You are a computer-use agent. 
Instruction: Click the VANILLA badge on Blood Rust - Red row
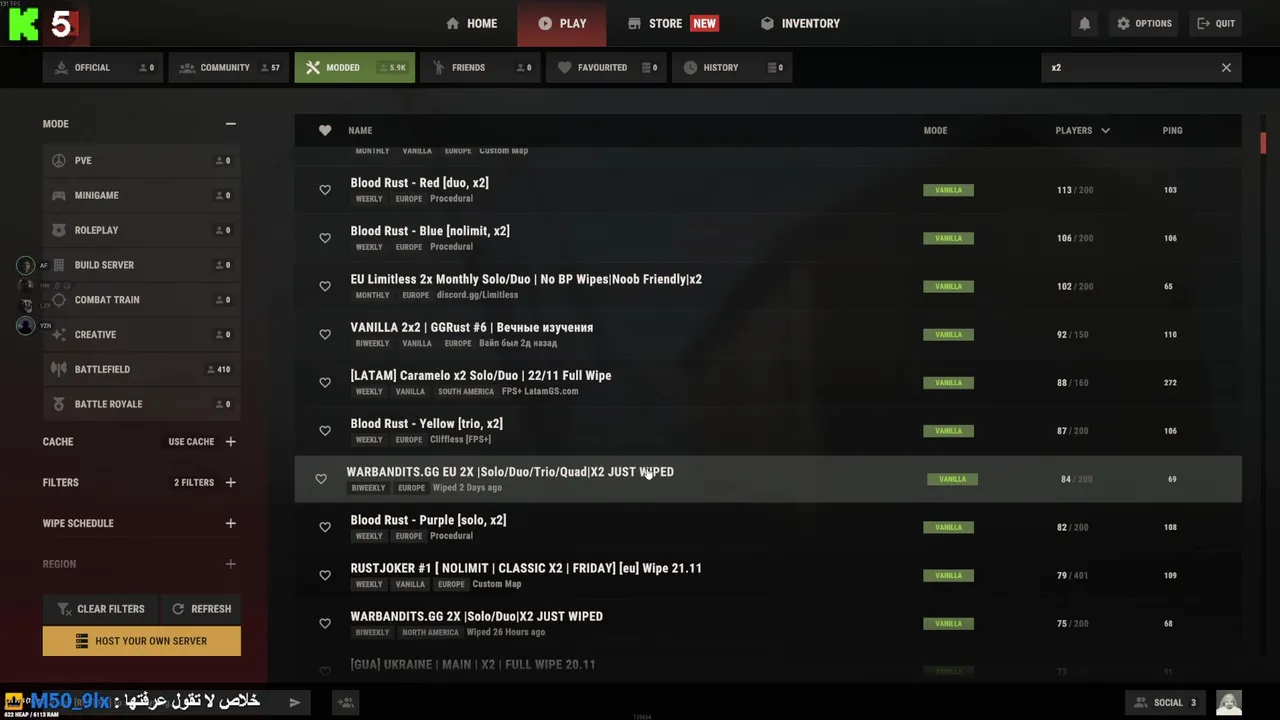point(948,190)
